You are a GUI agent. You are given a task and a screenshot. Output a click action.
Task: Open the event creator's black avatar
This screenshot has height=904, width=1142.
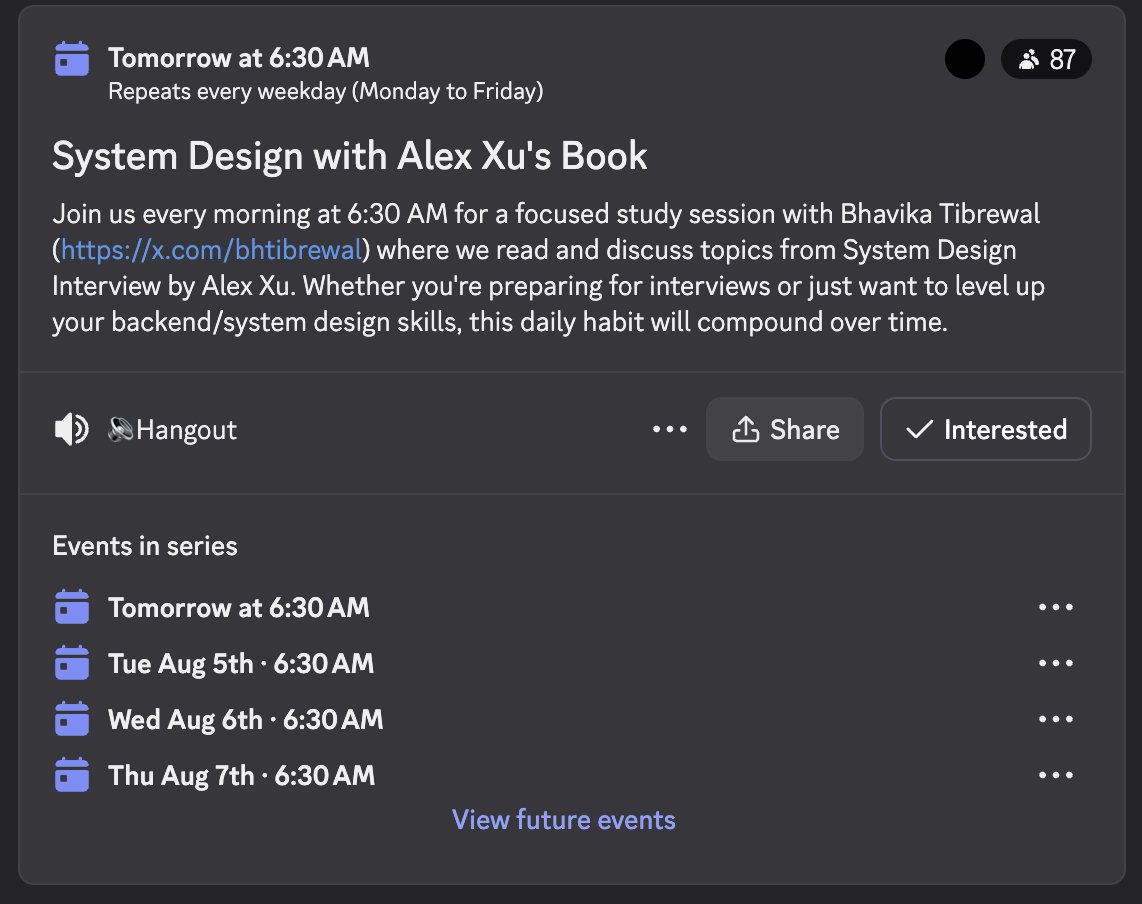point(964,59)
